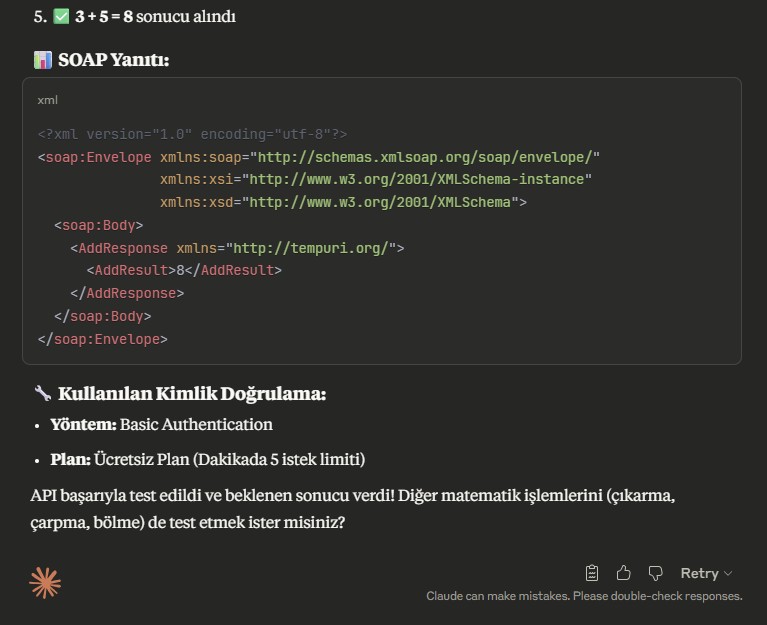Click the 'Claude can make mistakes' disclaimer text
Screen dimensions: 767x625
click(x=584, y=596)
